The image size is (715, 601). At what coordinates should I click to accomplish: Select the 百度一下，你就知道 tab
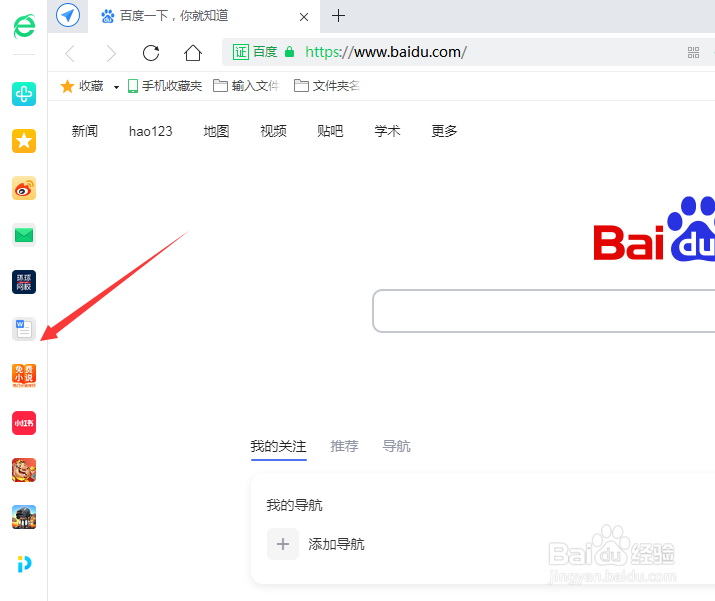pyautogui.click(x=204, y=16)
